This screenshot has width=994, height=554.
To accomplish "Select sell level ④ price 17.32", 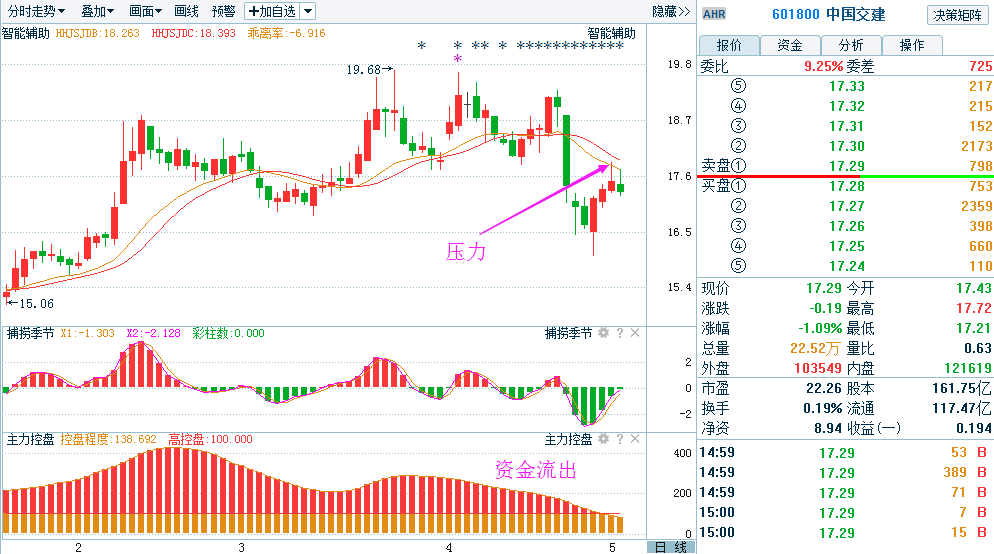I will 847,106.
